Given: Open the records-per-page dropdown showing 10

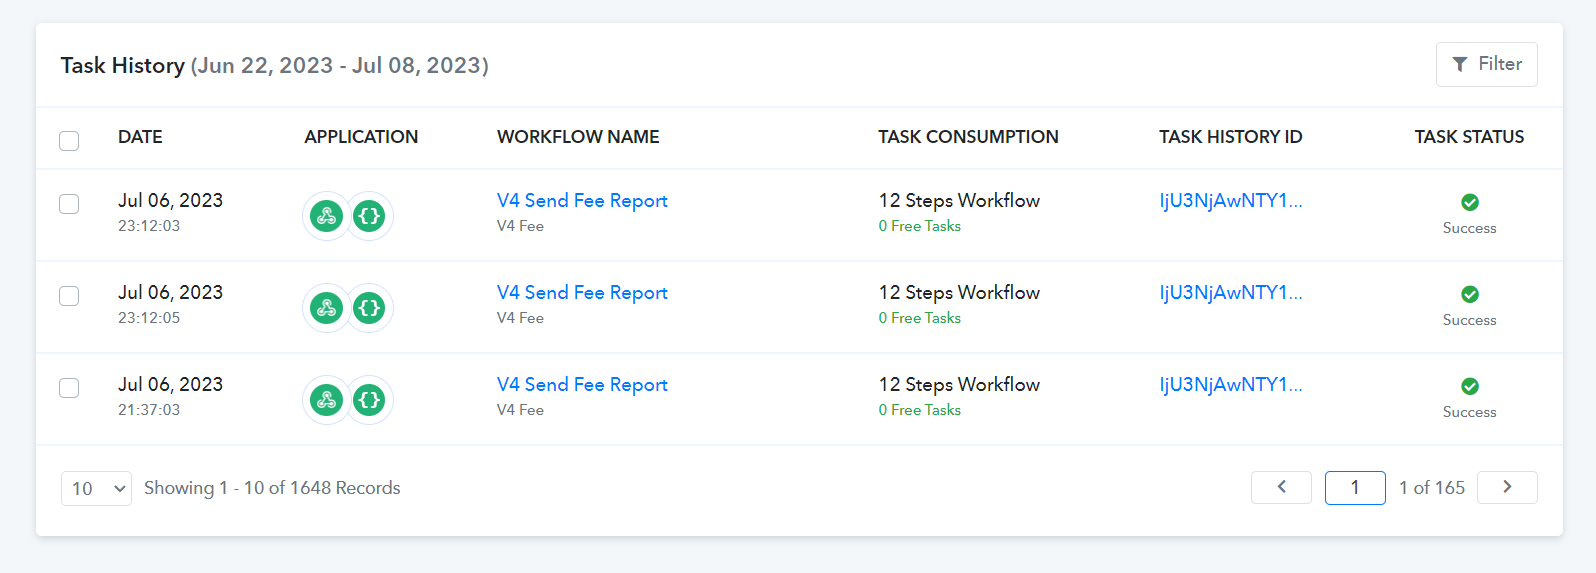Looking at the screenshot, I should 96,488.
